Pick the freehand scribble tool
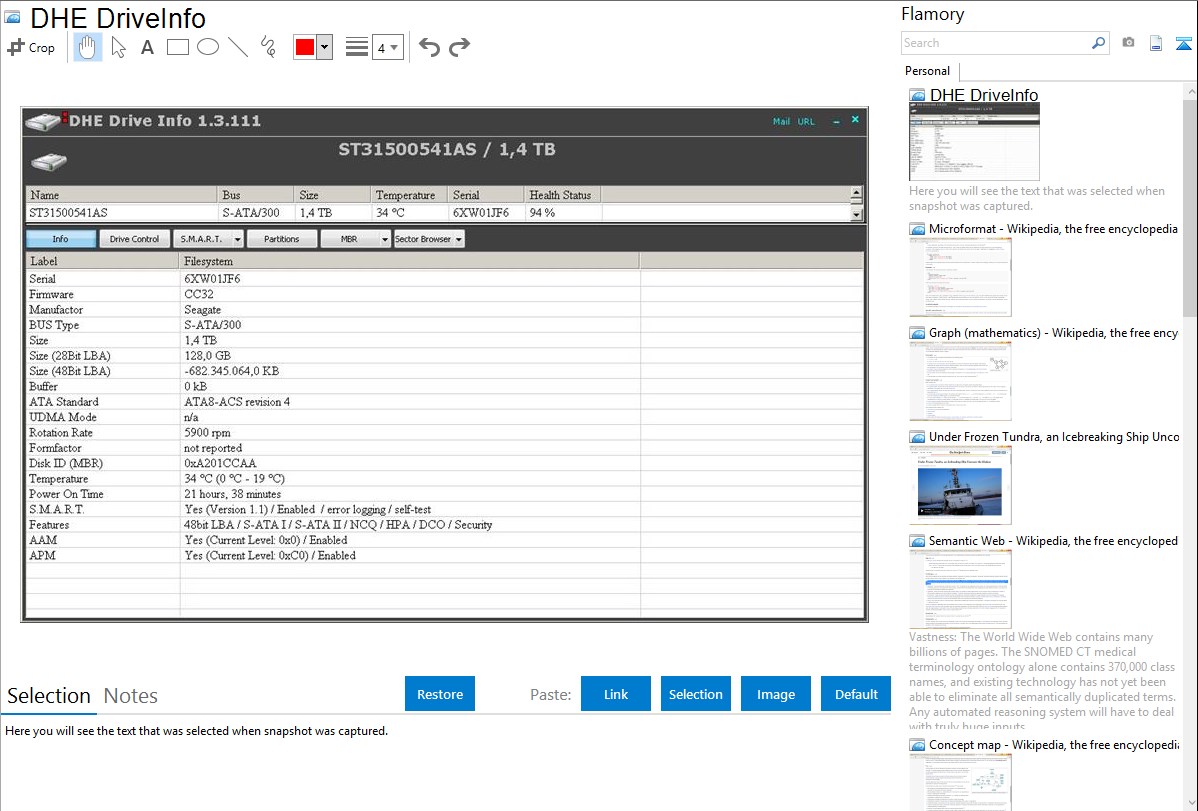 [x=268, y=47]
